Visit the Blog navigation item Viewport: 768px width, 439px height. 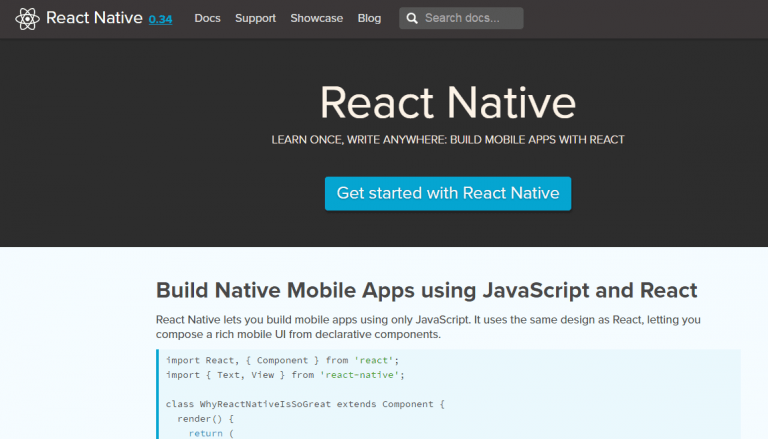pos(369,18)
